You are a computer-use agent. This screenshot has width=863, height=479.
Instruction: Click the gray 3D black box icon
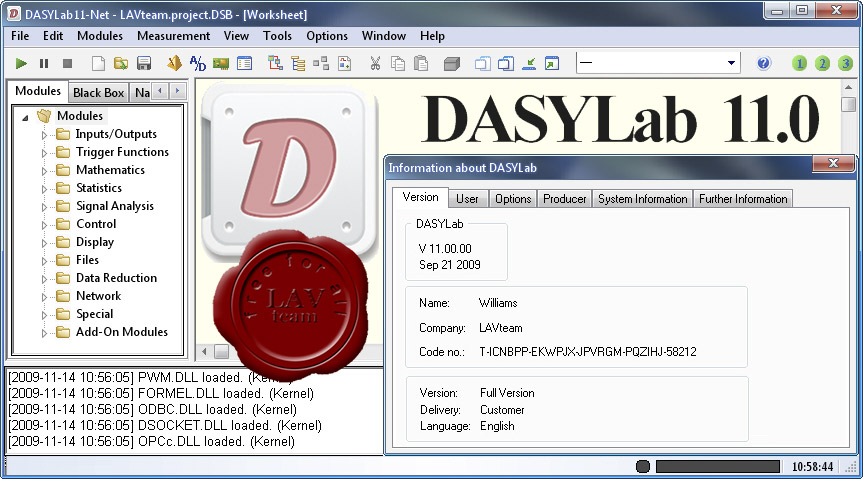coord(452,64)
